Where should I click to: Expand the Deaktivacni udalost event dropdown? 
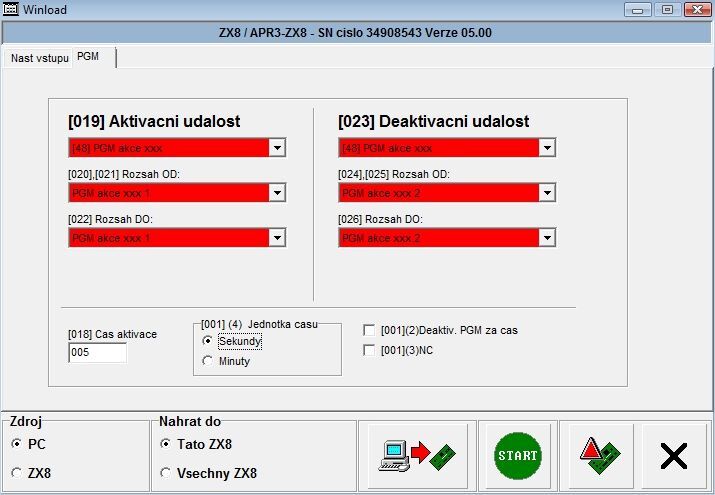[546, 148]
